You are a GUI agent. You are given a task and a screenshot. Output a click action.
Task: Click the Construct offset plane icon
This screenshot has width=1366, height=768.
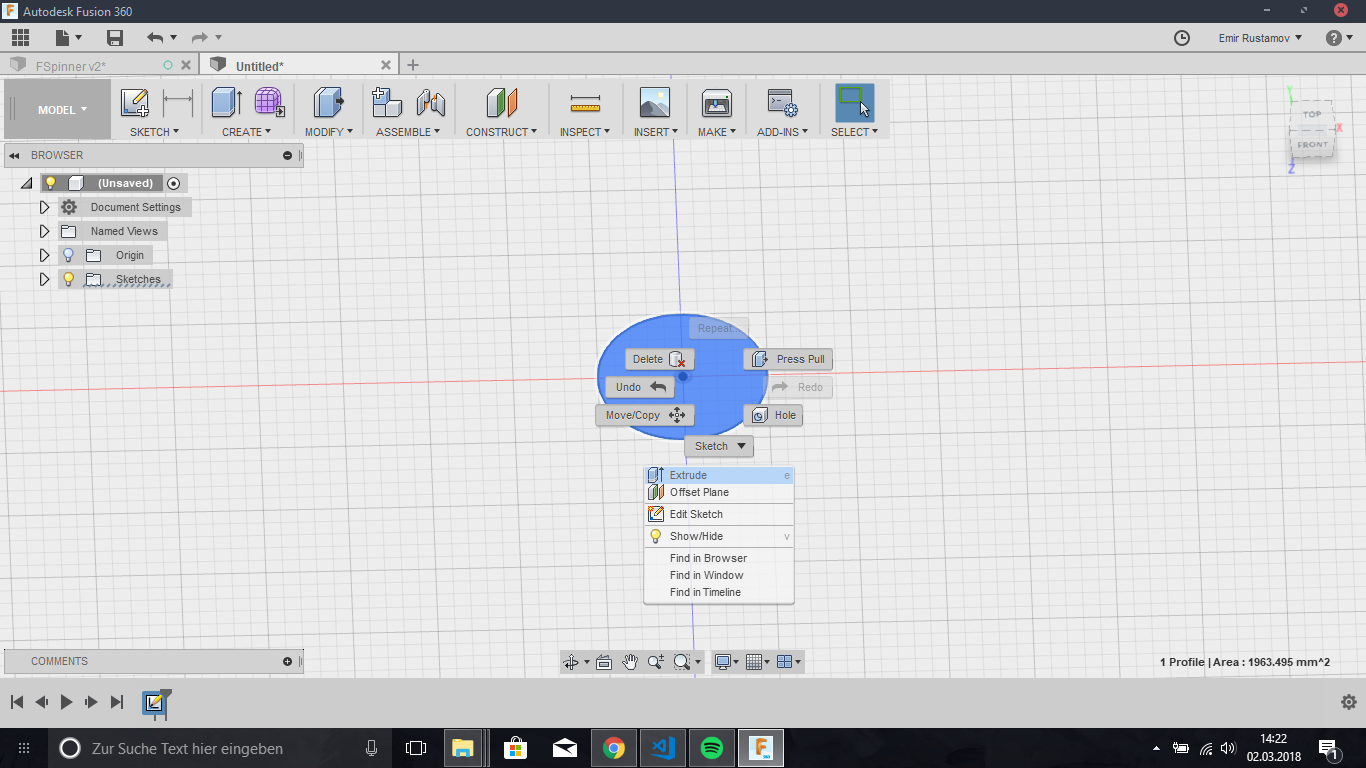502,103
